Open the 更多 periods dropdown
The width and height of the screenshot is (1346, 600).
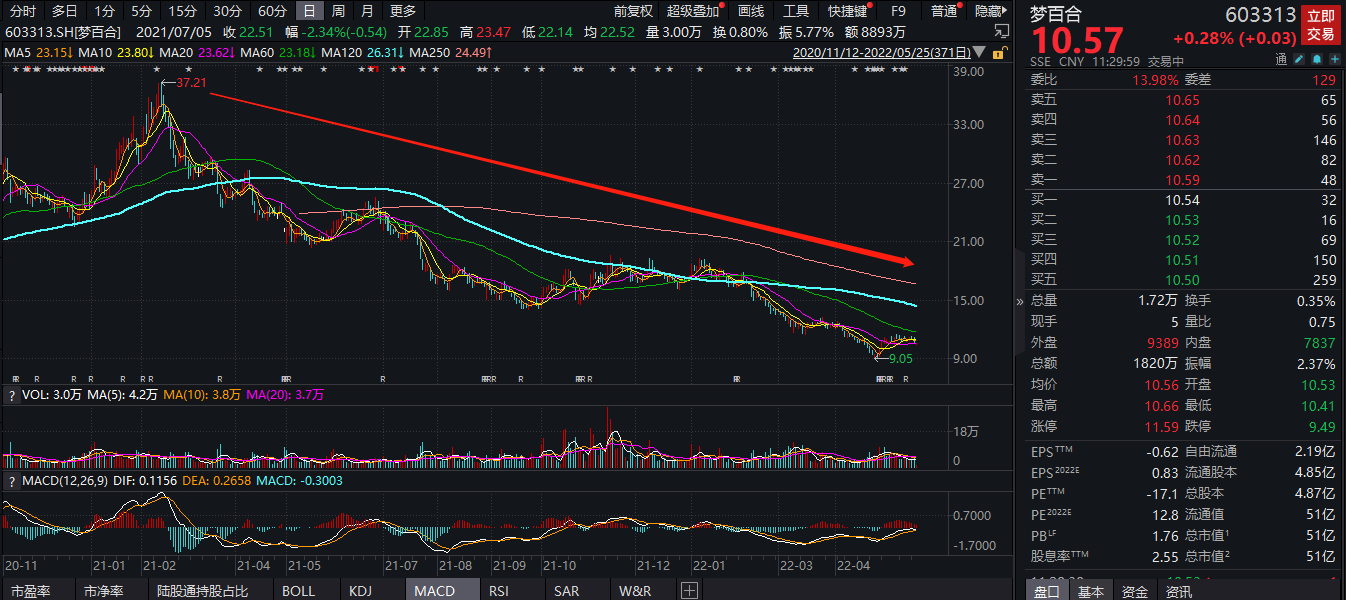pyautogui.click(x=402, y=11)
